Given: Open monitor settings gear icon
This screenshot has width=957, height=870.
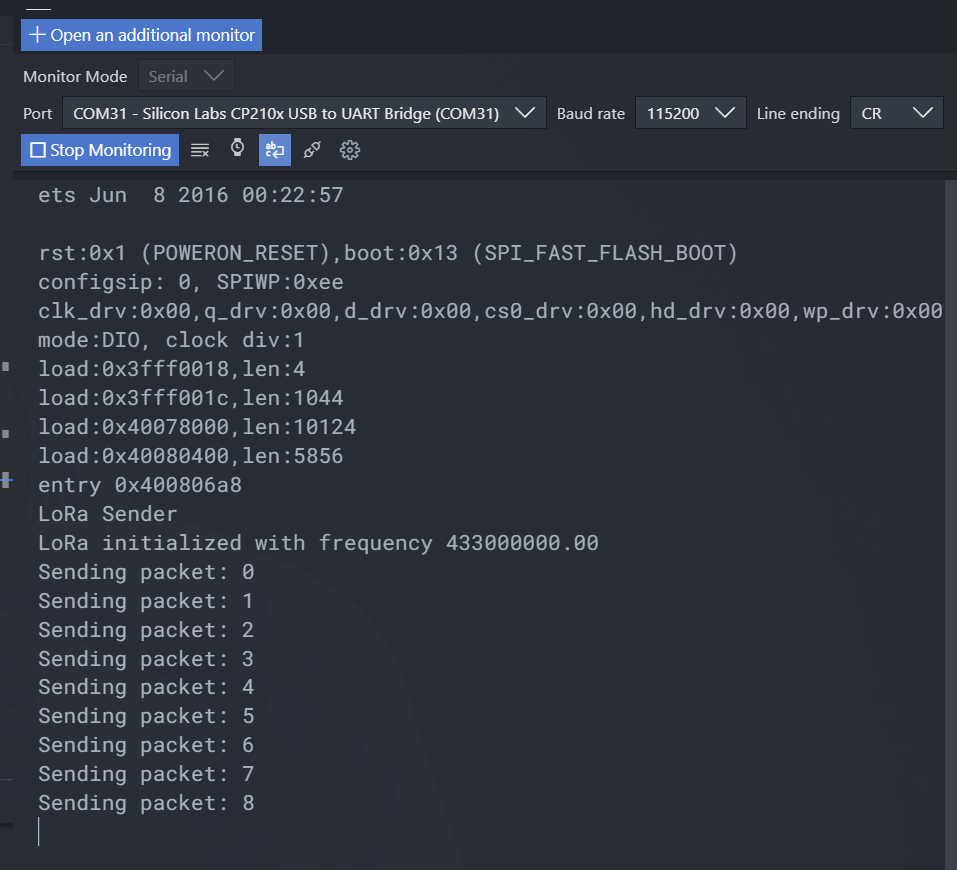Looking at the screenshot, I should click(x=350, y=150).
